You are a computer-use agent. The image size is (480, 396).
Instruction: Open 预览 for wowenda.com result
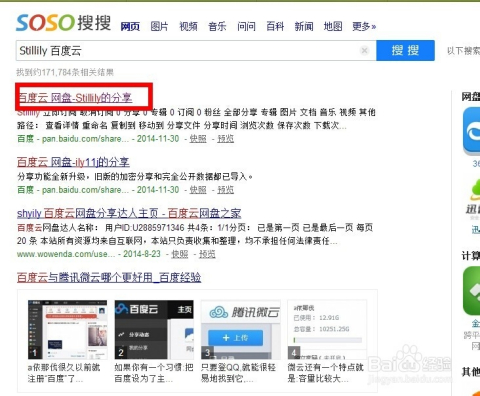pos(207,254)
